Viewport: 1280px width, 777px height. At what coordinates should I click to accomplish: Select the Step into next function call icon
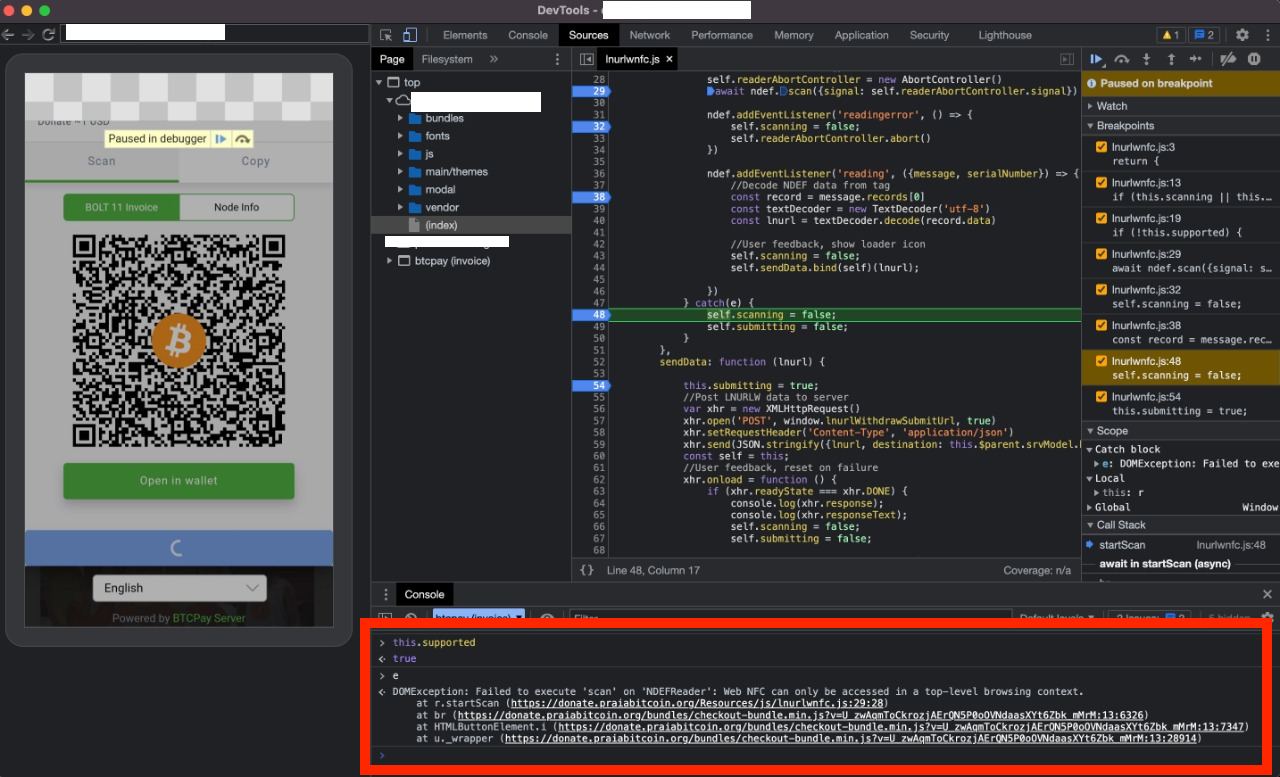click(x=1147, y=59)
